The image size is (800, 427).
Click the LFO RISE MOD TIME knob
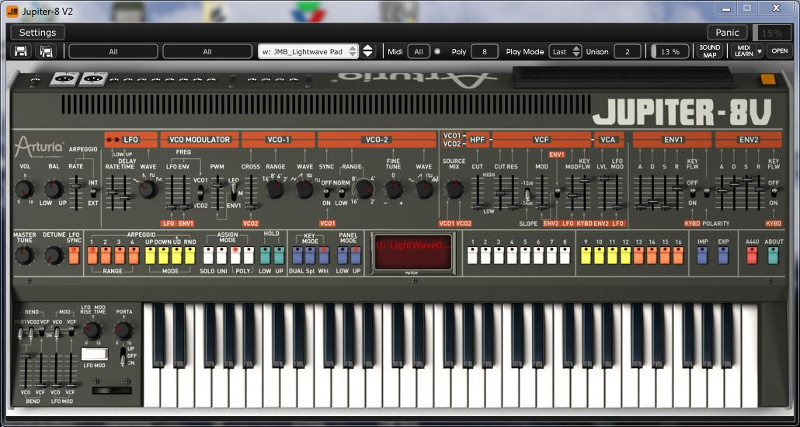coord(92,331)
